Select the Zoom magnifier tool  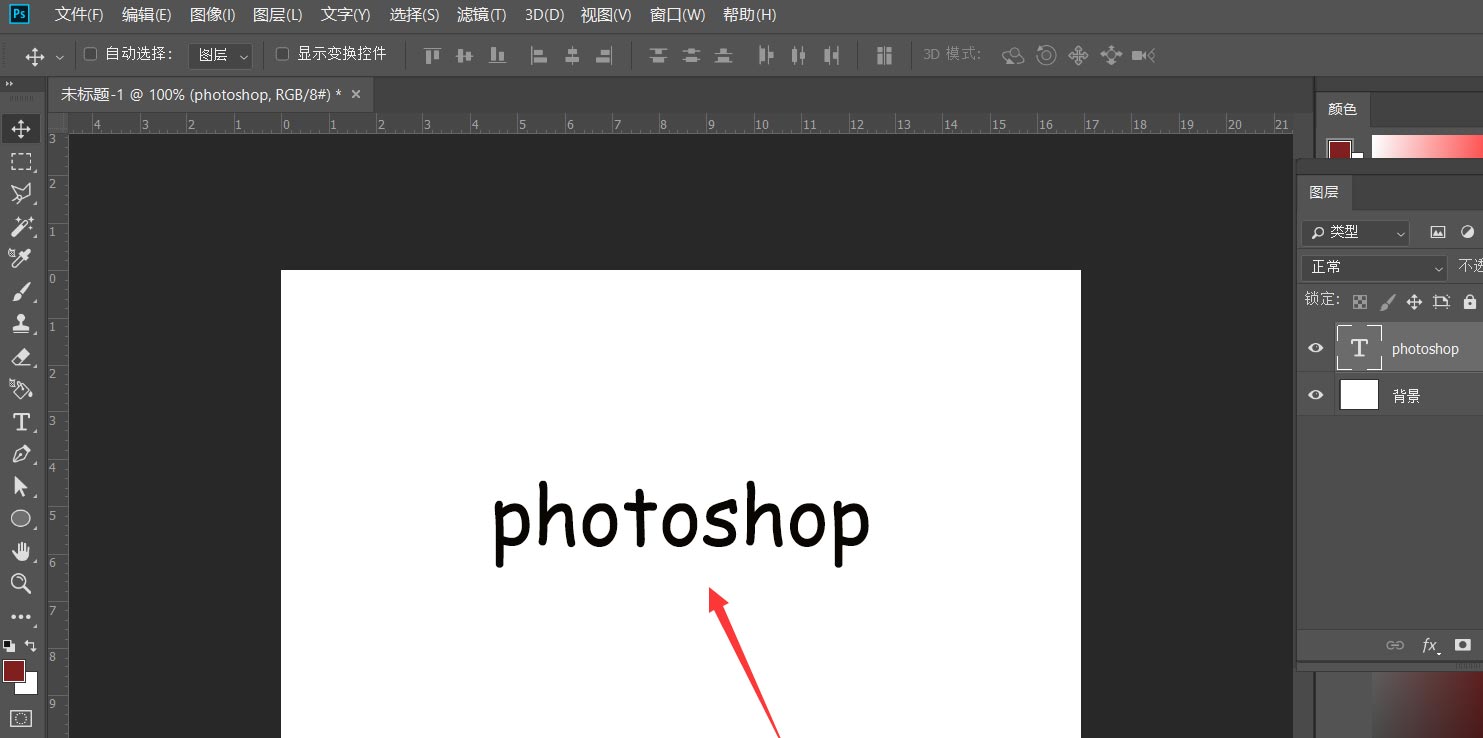(21, 584)
